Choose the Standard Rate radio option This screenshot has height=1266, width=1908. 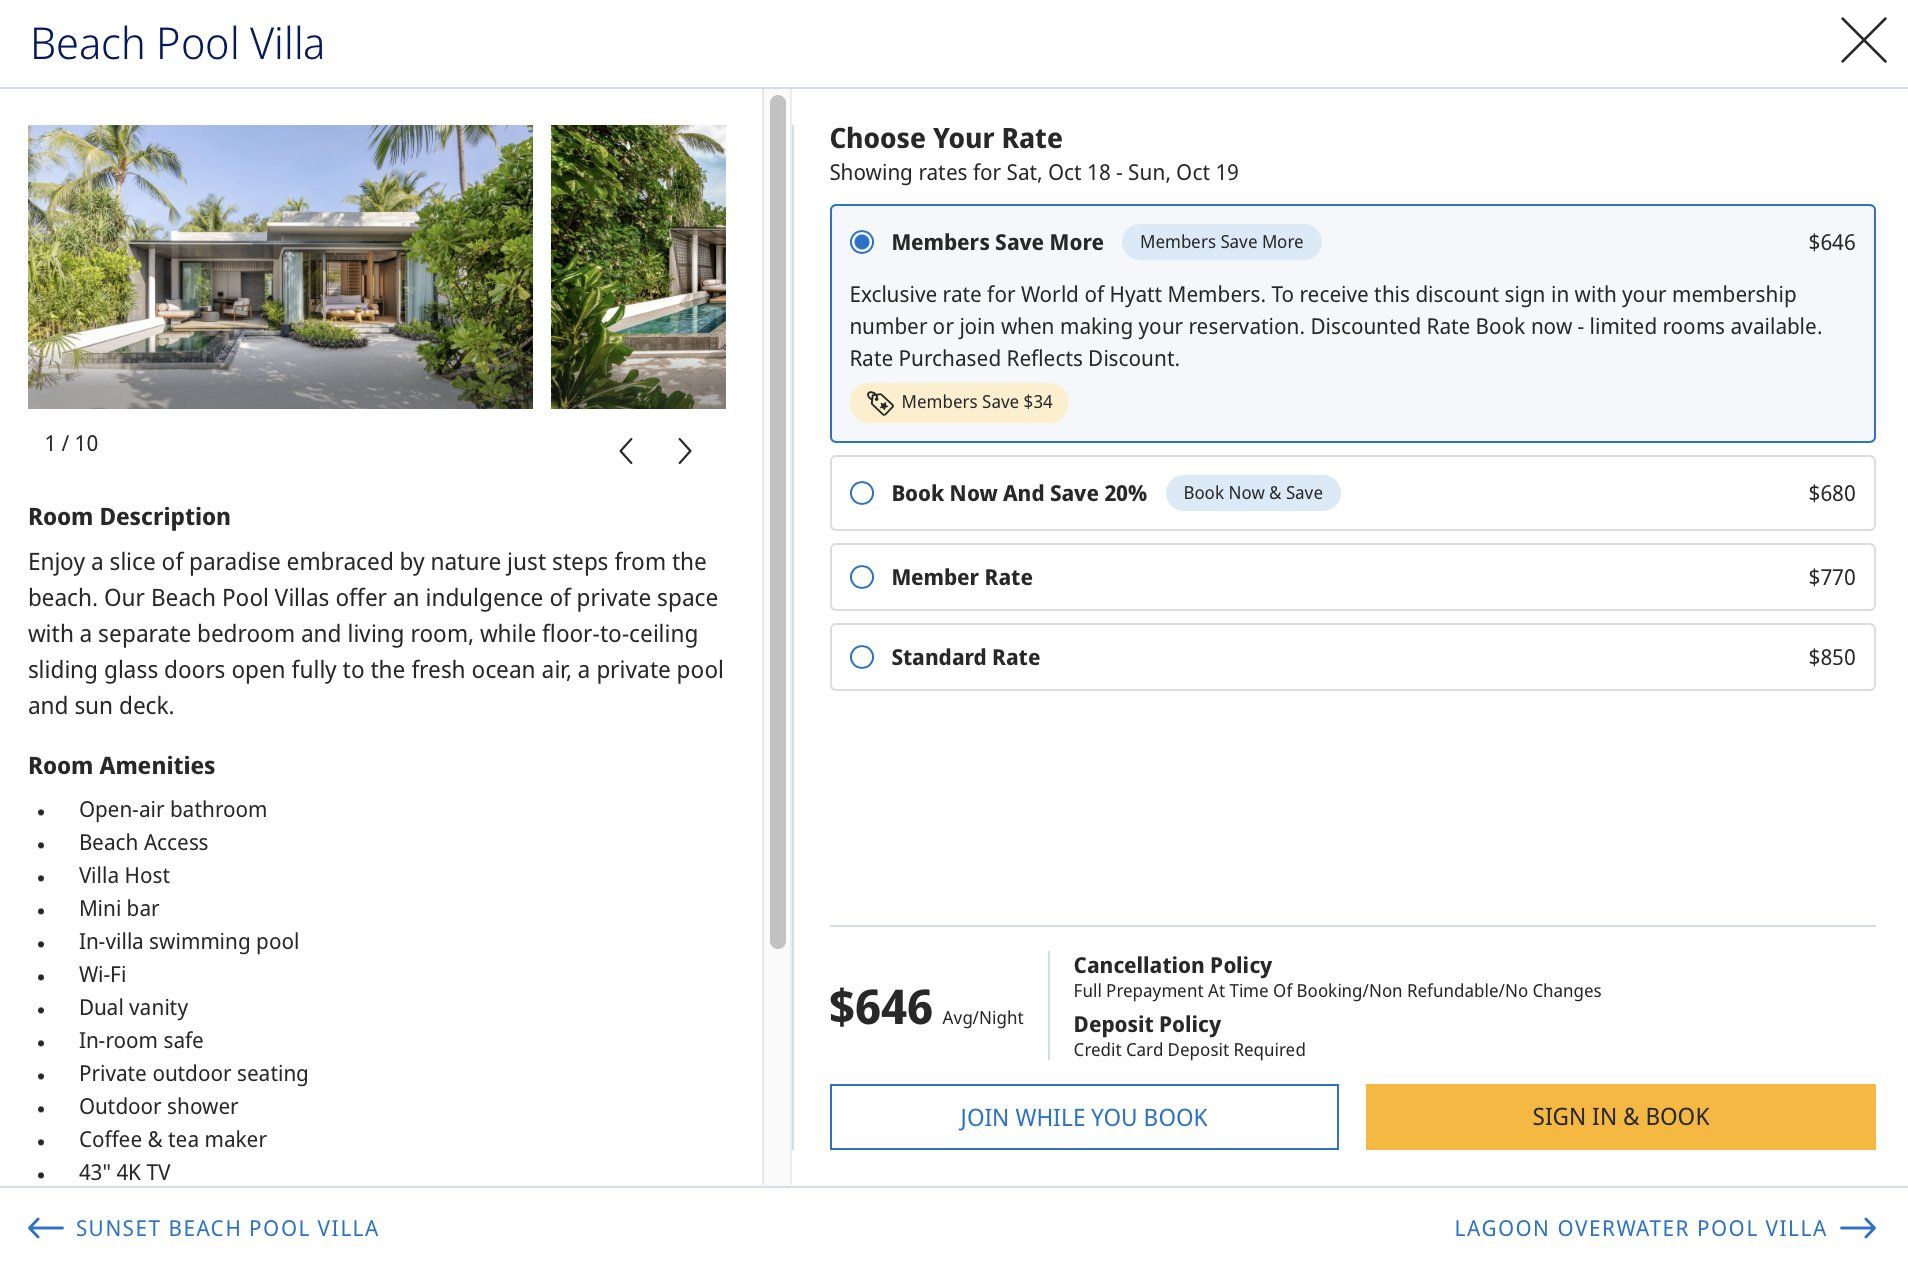862,657
